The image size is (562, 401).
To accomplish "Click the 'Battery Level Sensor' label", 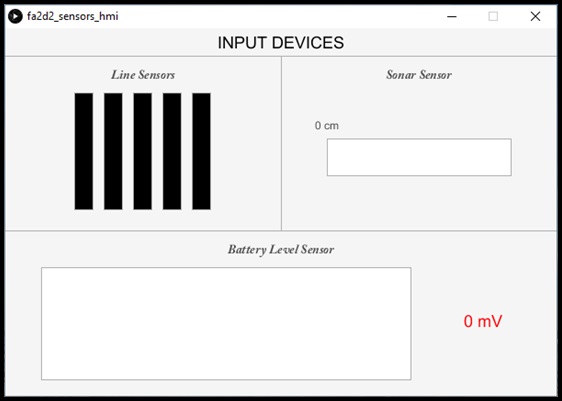I will tap(281, 249).
